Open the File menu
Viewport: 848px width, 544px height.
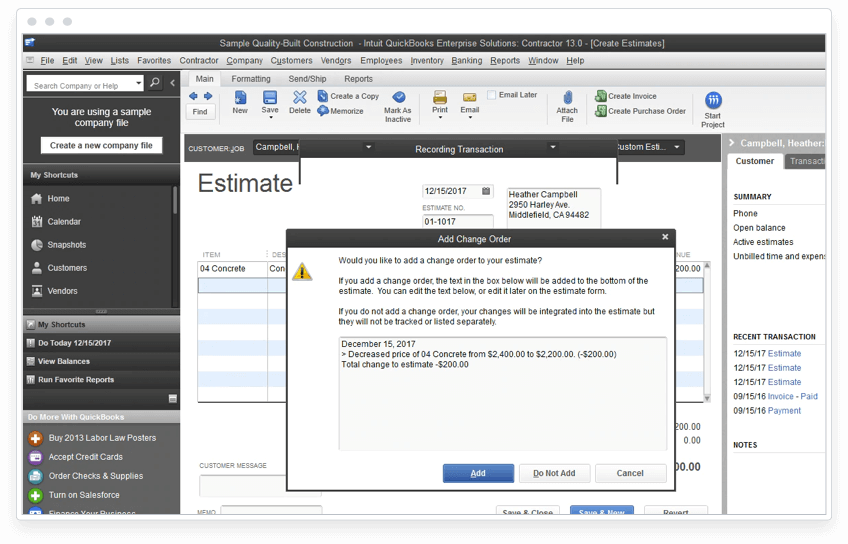[48, 61]
